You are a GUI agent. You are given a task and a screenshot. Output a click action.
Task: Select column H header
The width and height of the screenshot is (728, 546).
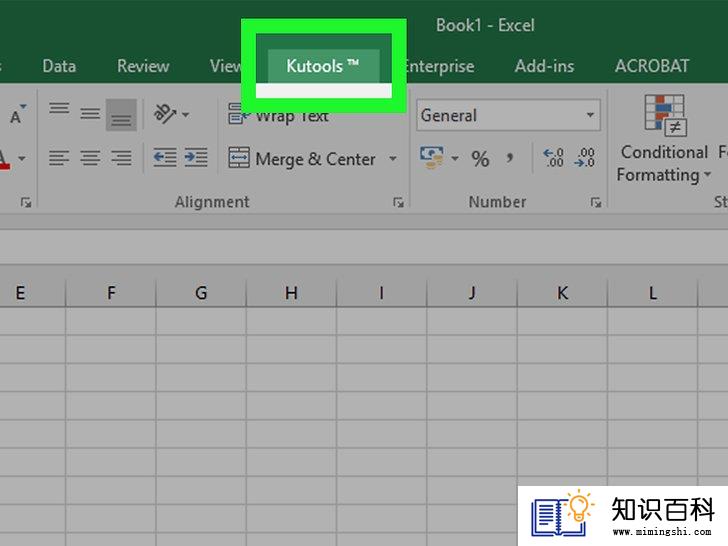click(291, 293)
